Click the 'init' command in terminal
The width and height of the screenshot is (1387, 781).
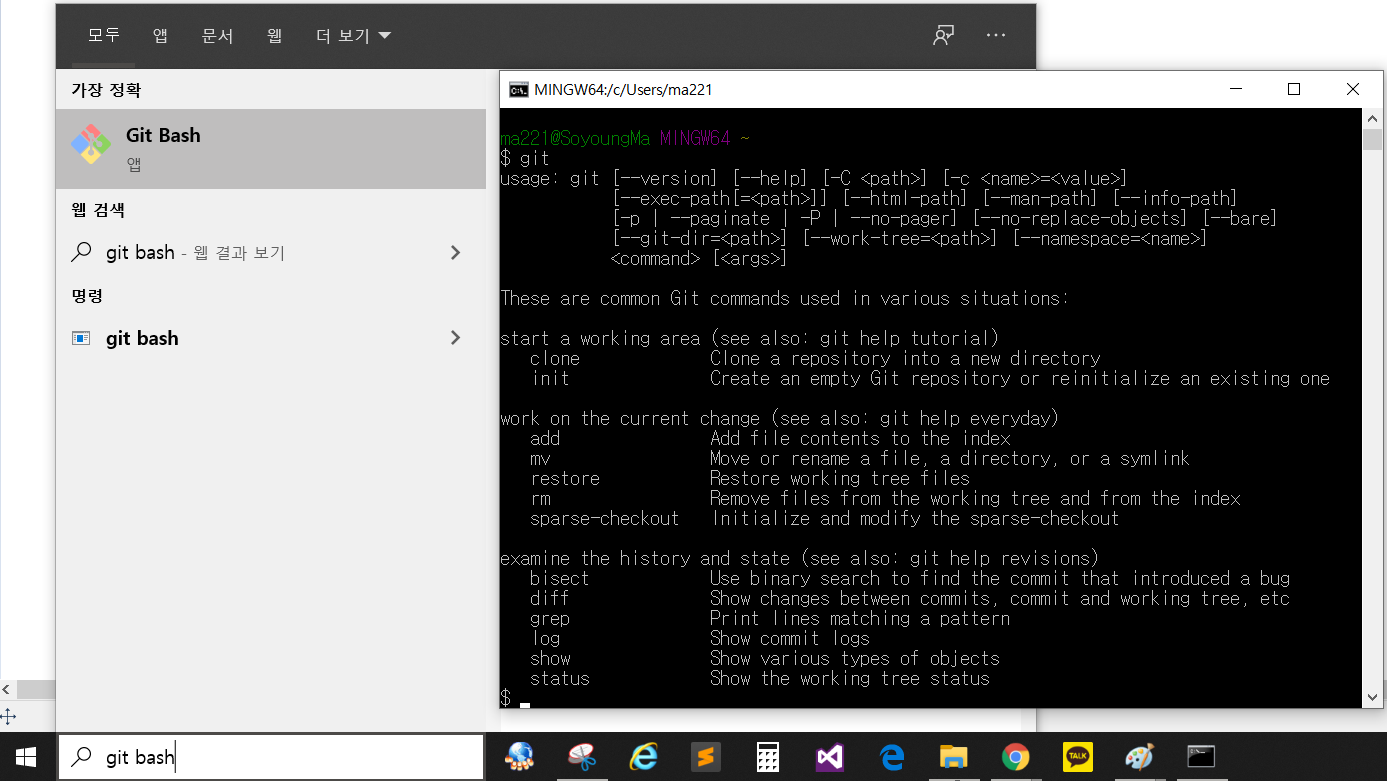pos(550,378)
